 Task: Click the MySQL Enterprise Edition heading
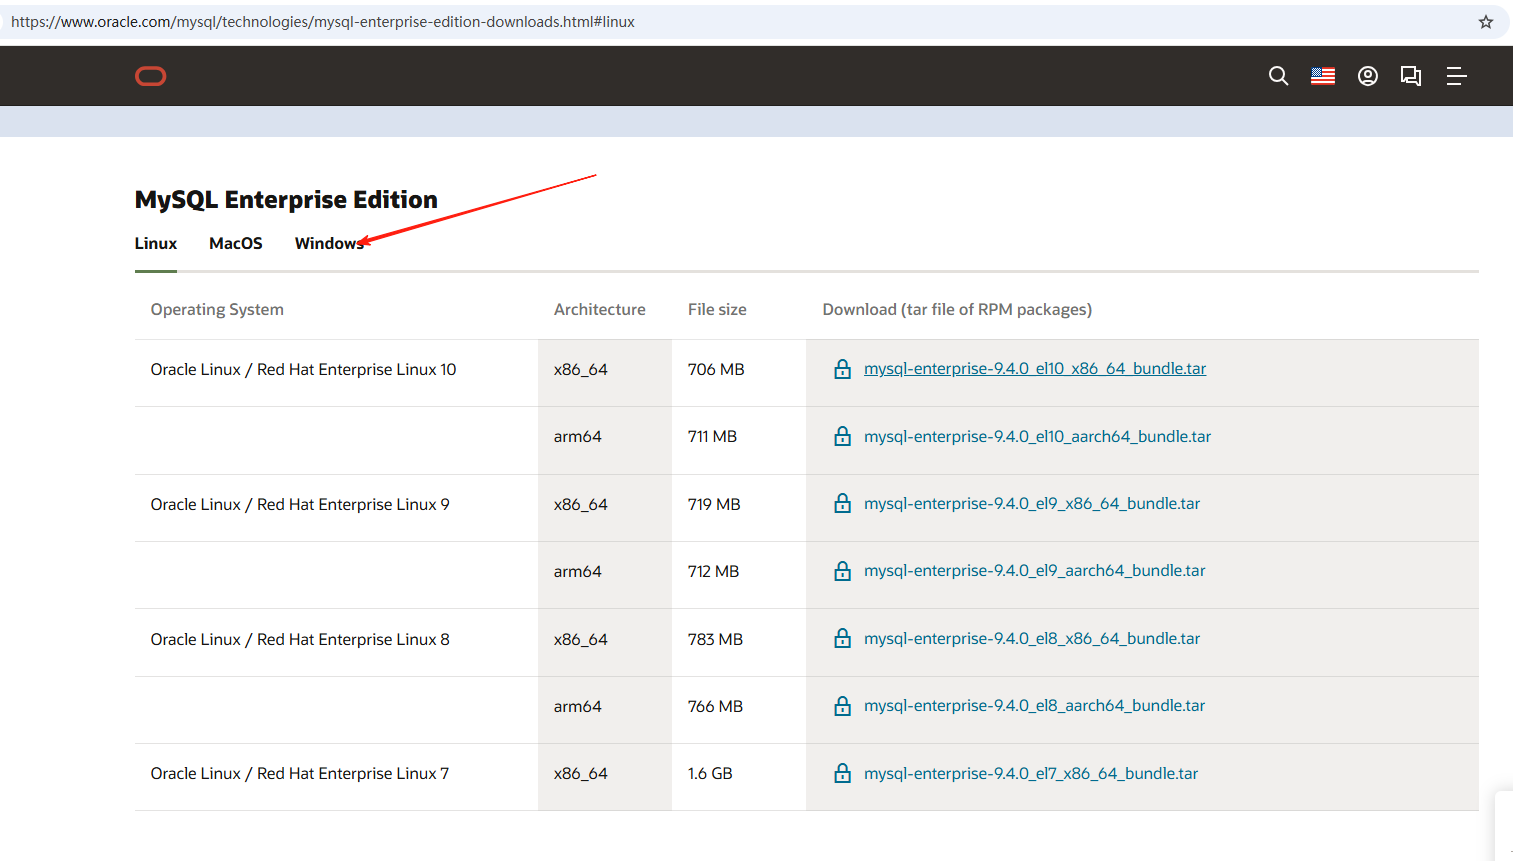coord(286,200)
